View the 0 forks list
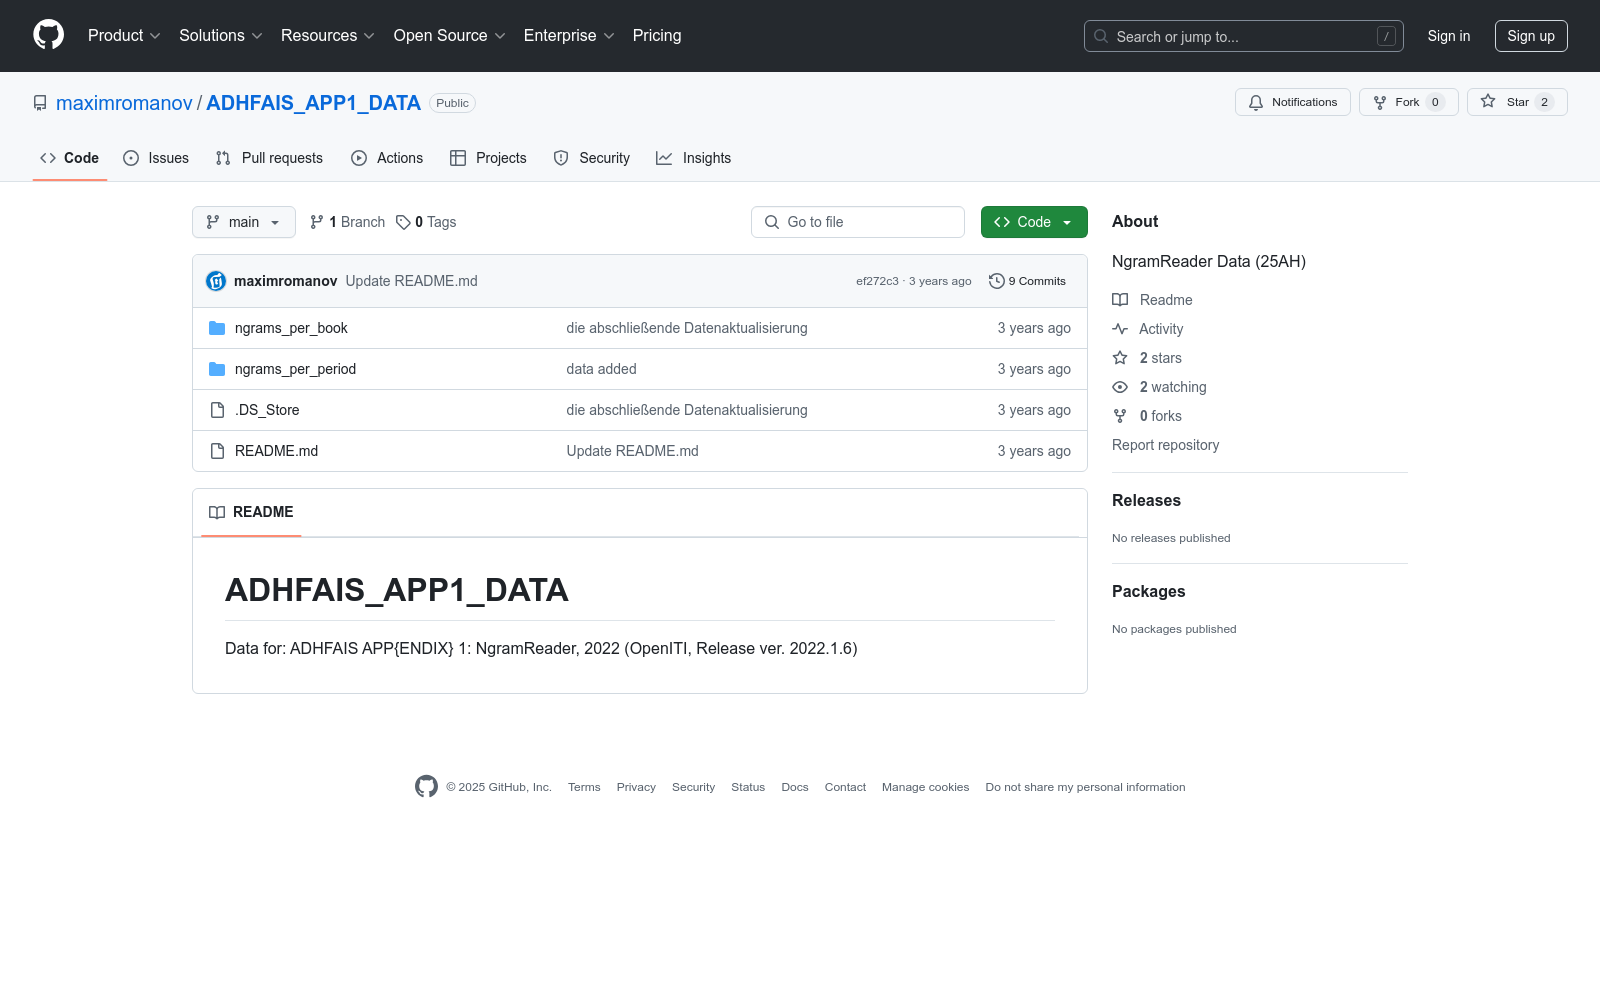1600x1000 pixels. [x=1147, y=416]
